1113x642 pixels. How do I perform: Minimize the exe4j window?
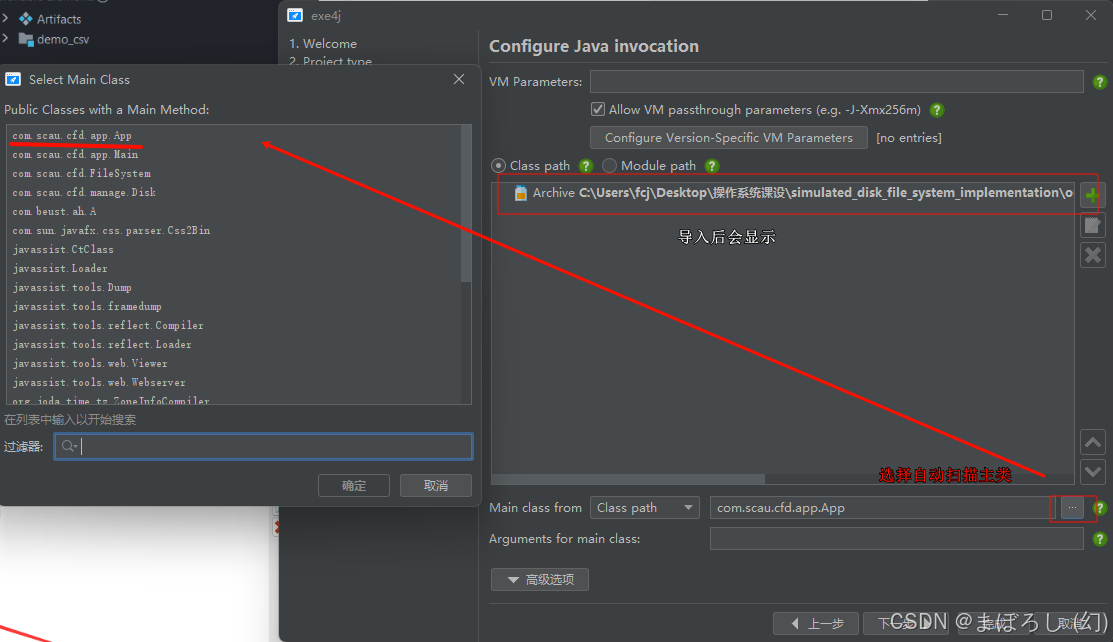(1002, 15)
